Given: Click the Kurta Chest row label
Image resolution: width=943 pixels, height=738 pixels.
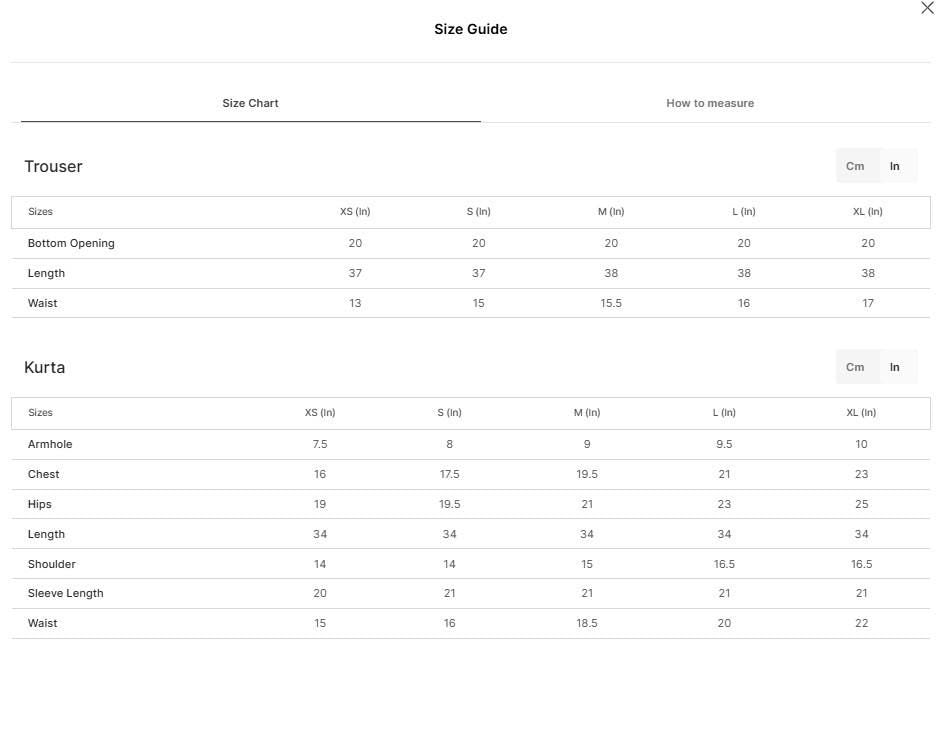Looking at the screenshot, I should pos(43,475).
